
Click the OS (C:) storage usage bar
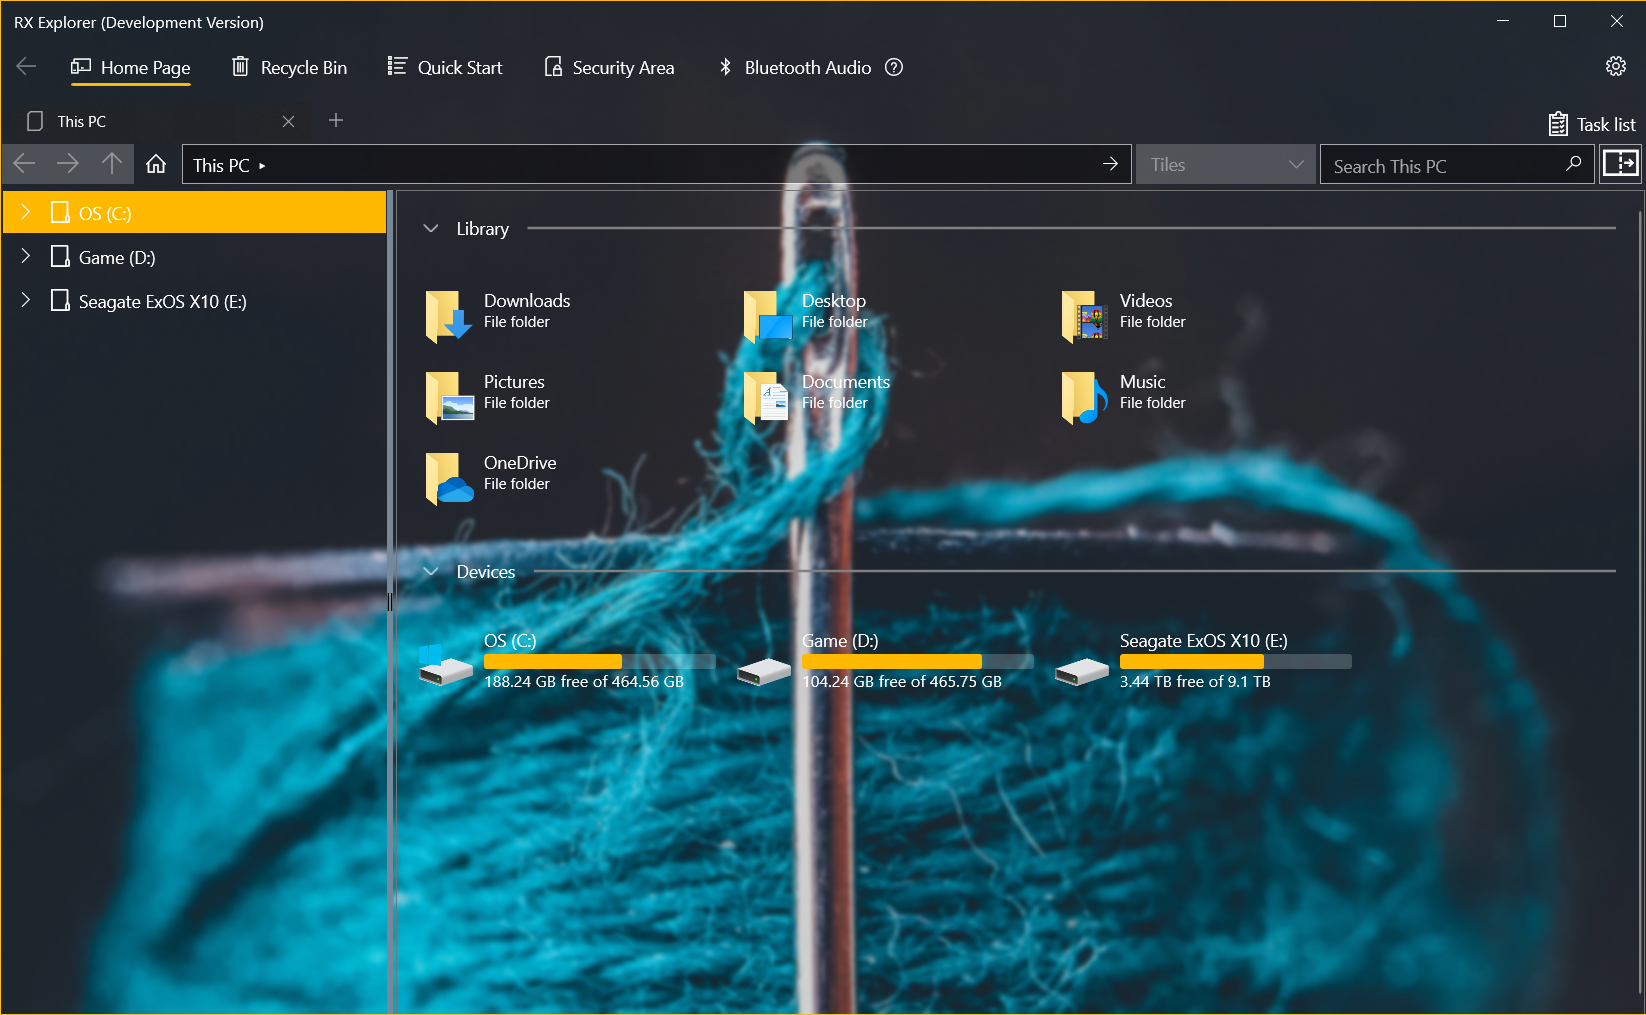click(x=600, y=661)
